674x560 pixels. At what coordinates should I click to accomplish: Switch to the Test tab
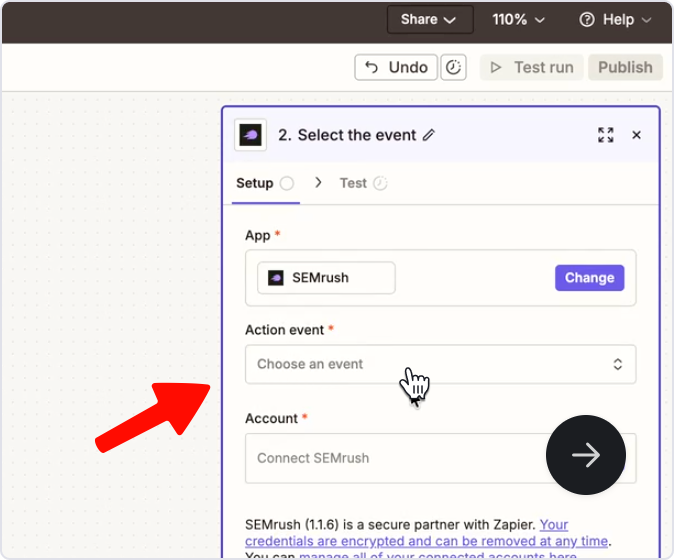pos(364,184)
